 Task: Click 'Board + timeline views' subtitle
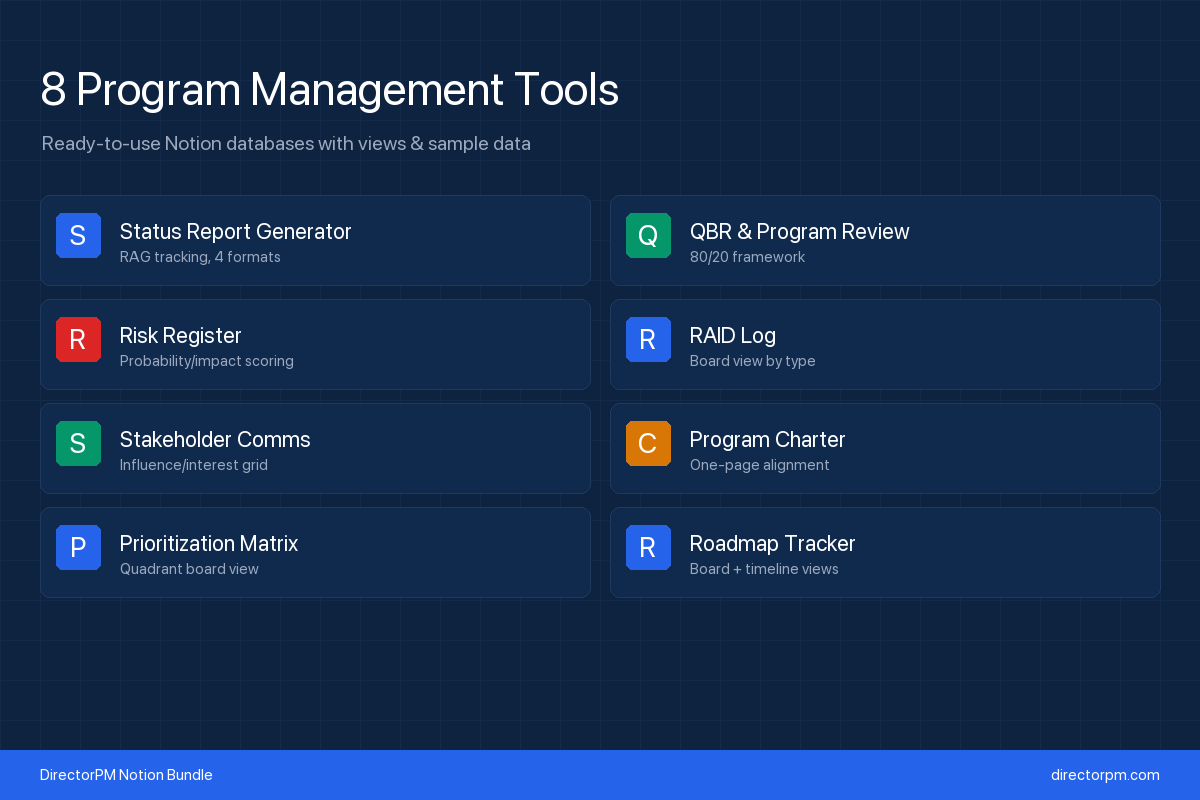(764, 569)
